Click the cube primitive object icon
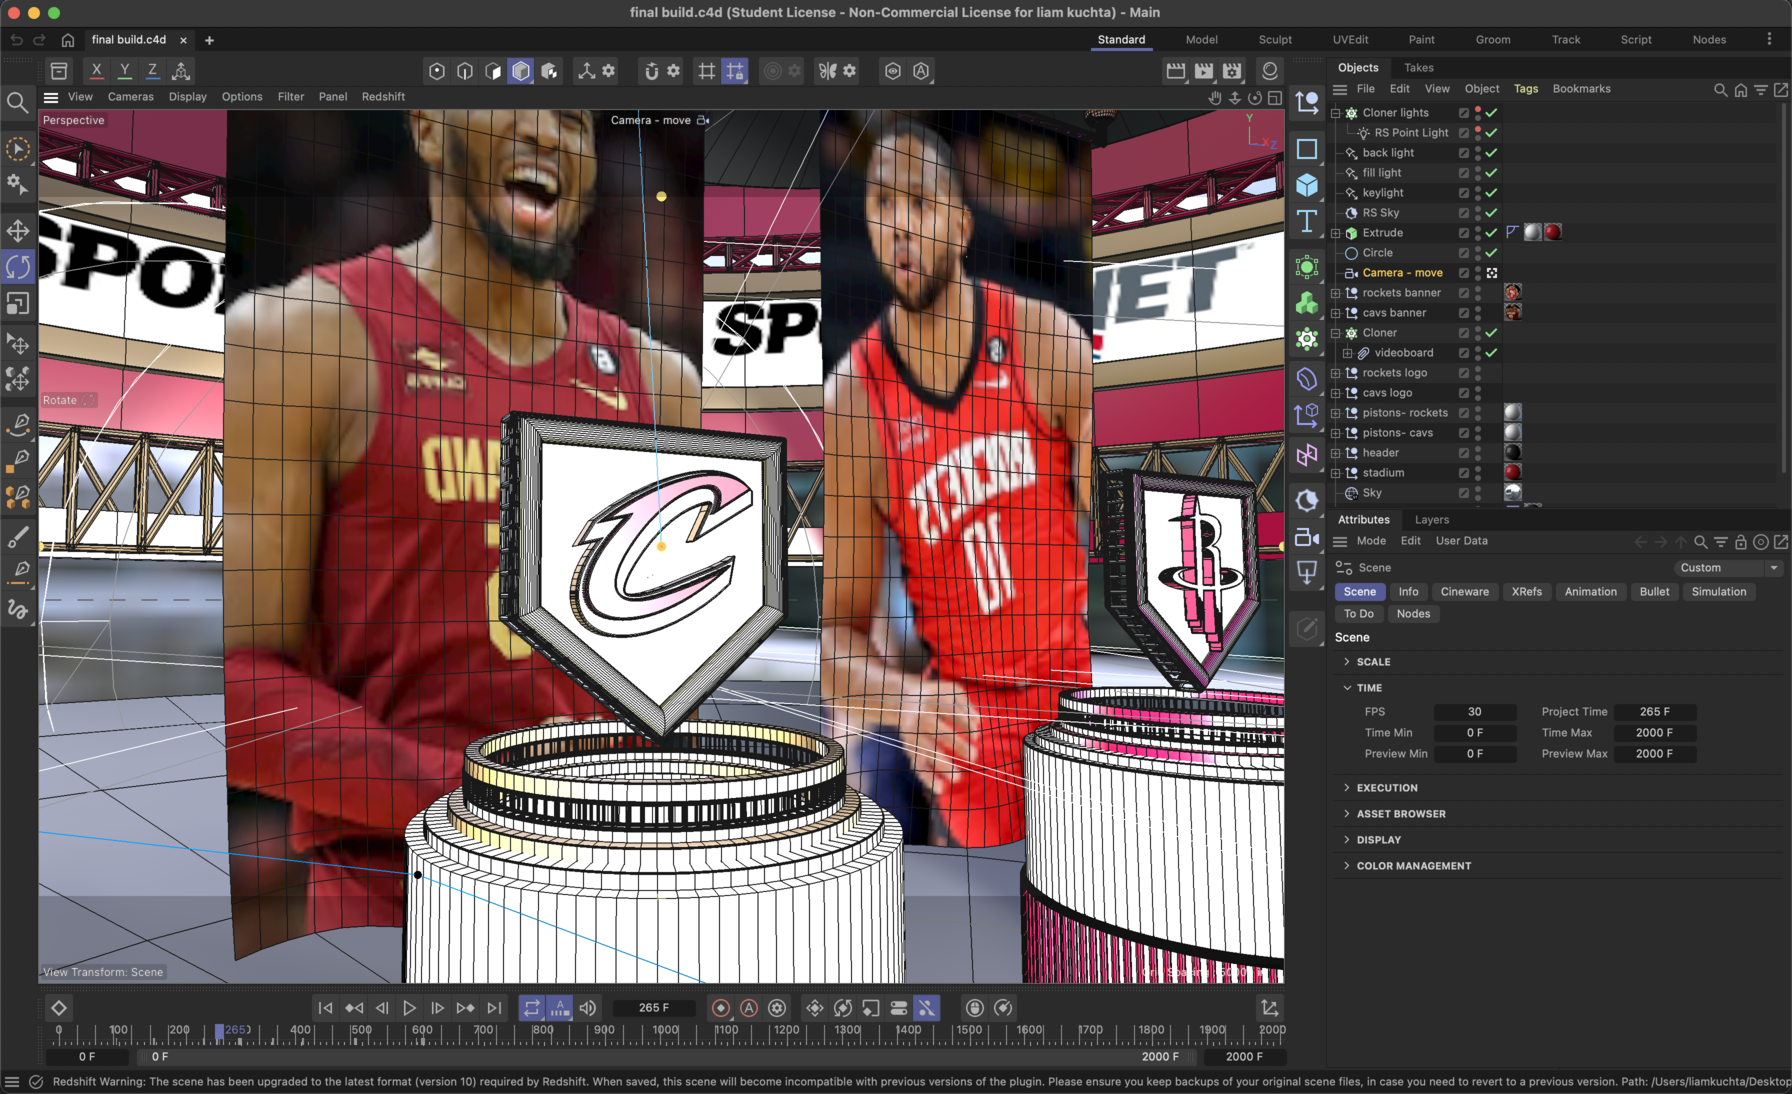Viewport: 1792px width, 1094px height. click(x=1307, y=185)
